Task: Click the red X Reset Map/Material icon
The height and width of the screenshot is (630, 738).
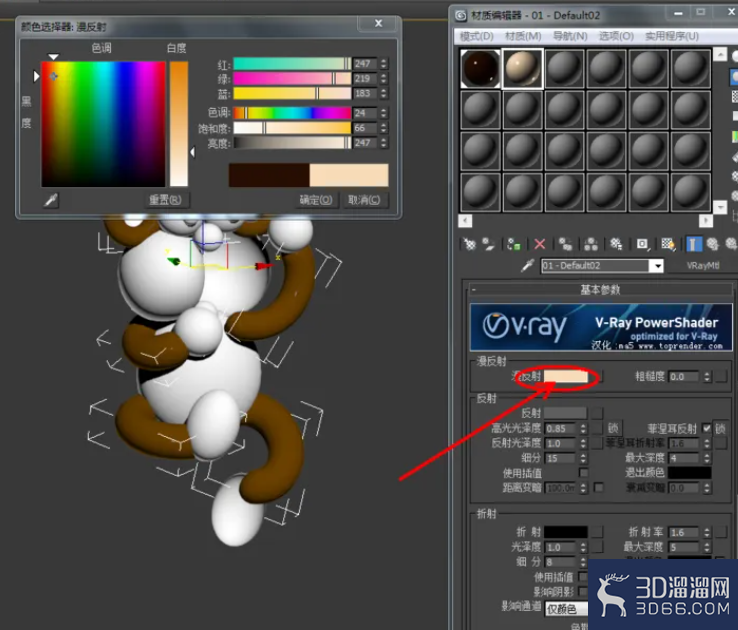Action: pos(539,244)
